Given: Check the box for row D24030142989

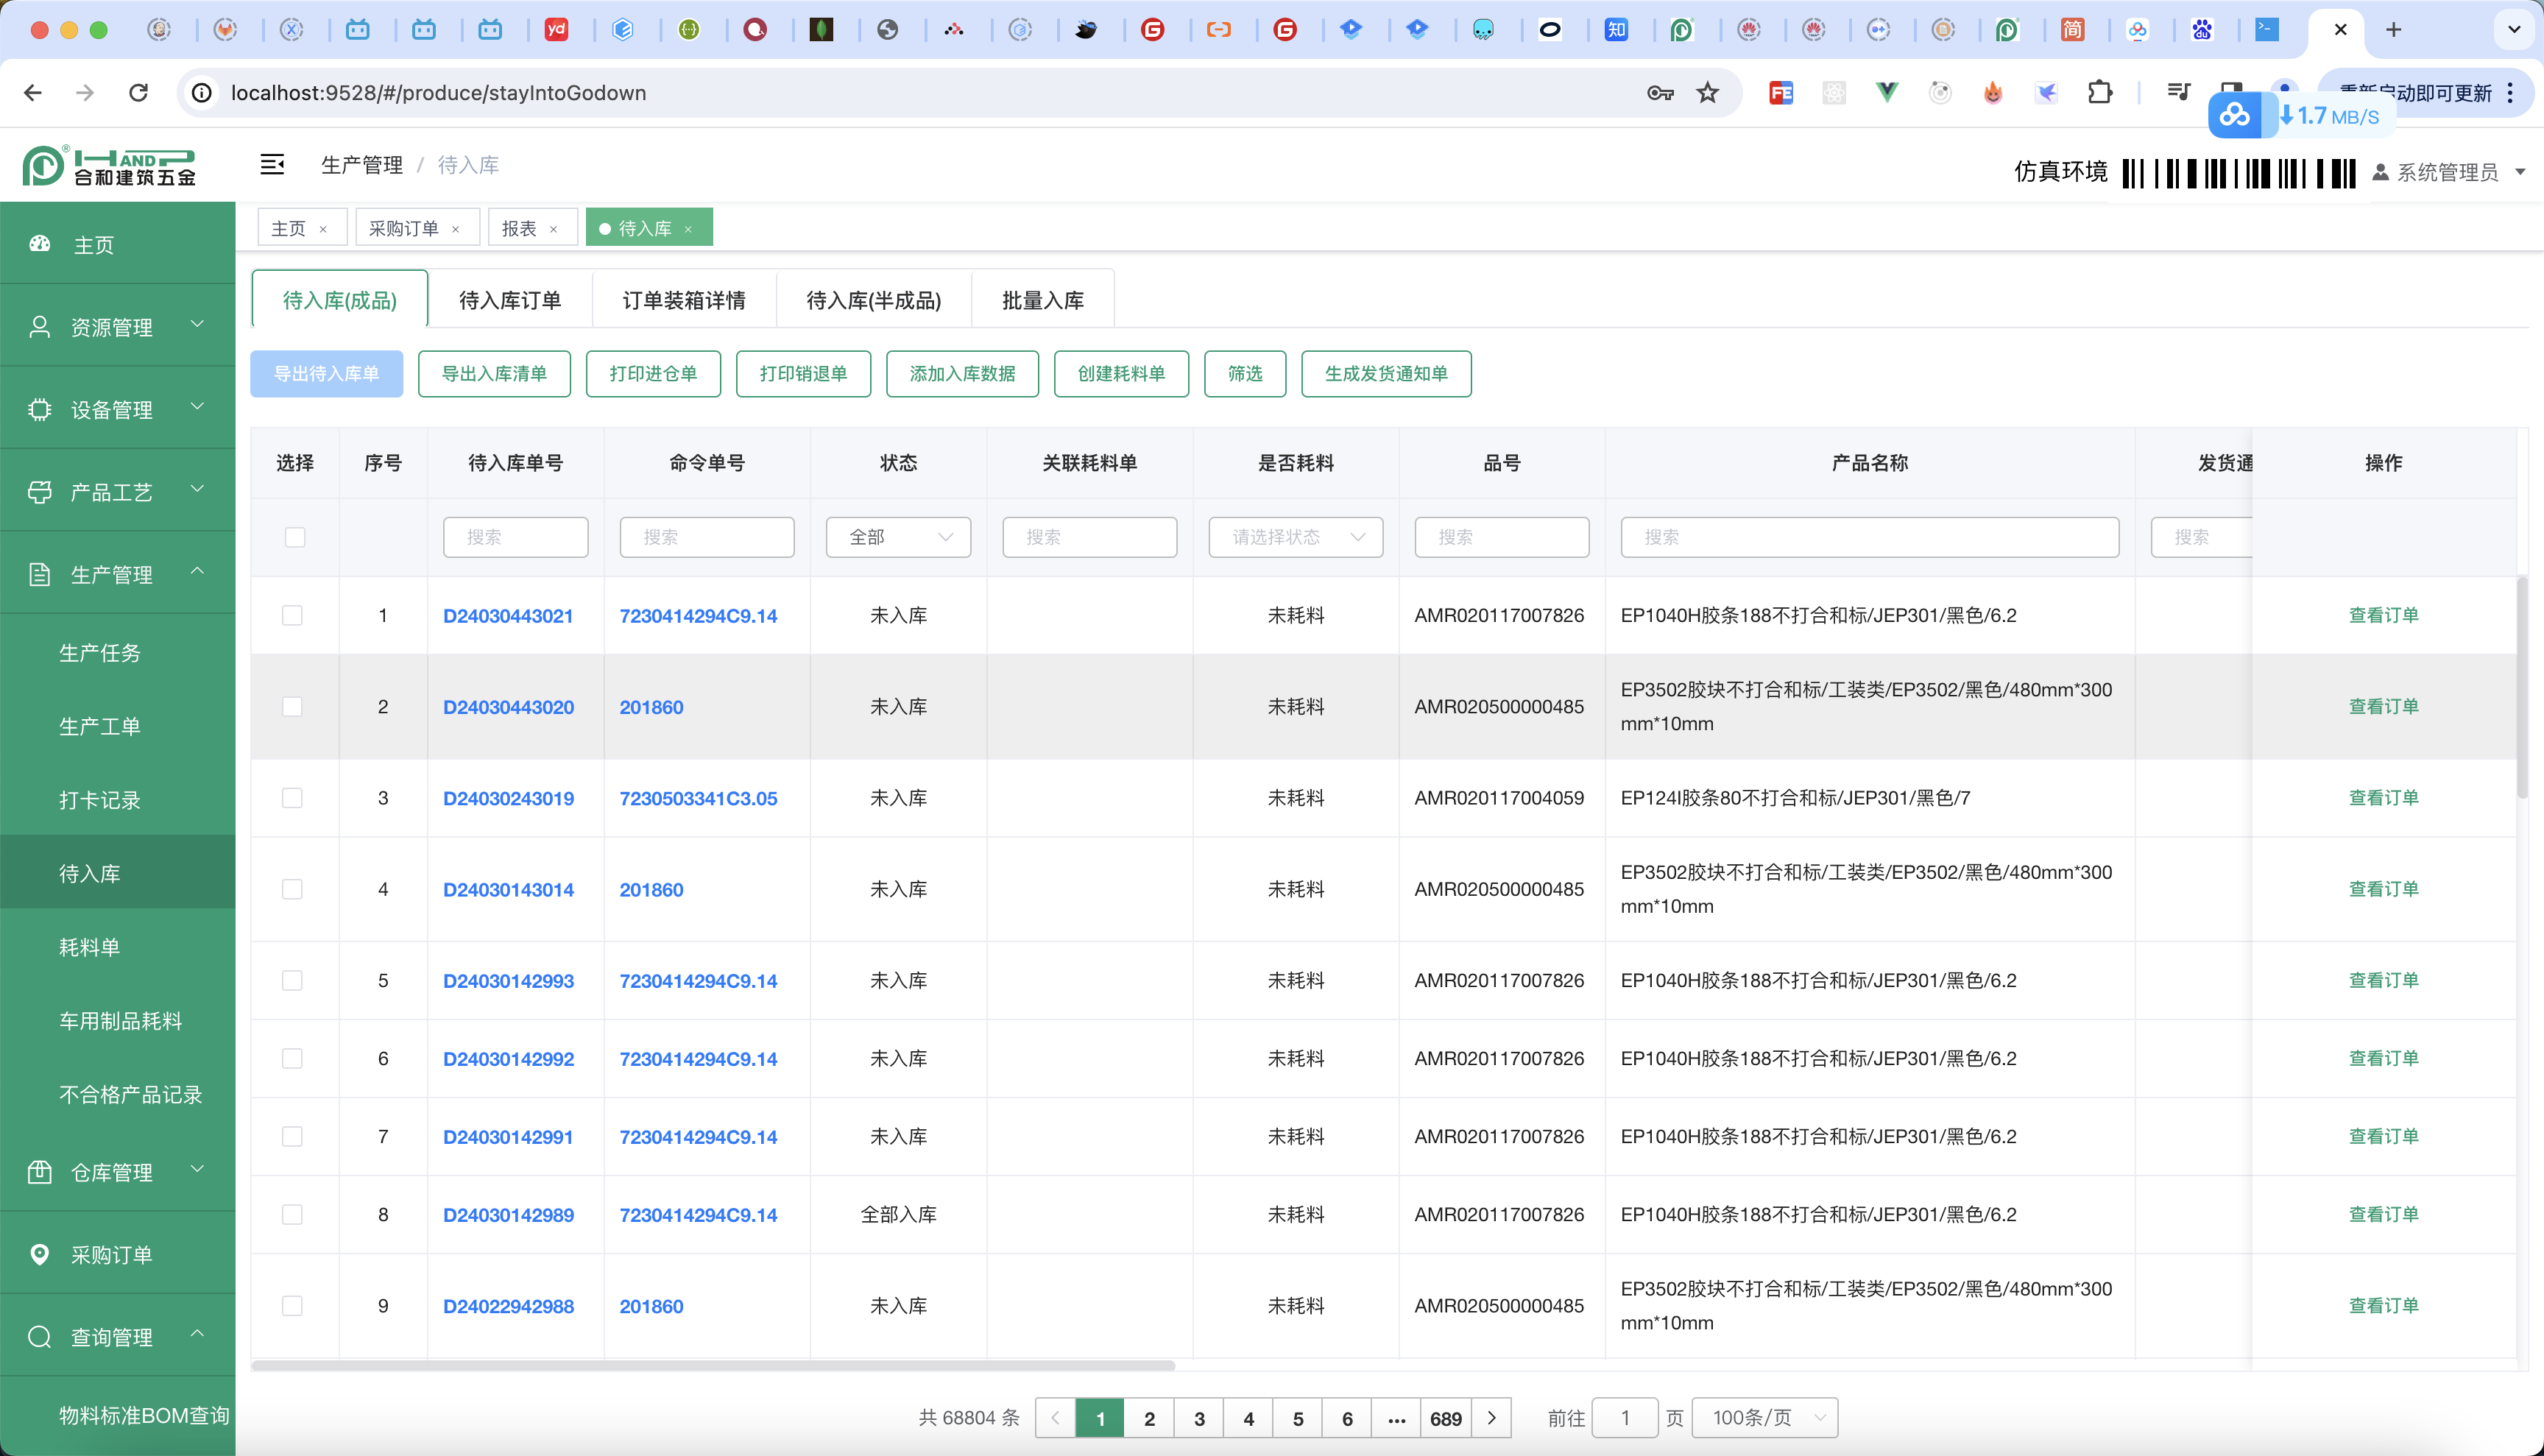Looking at the screenshot, I should click(x=292, y=1214).
